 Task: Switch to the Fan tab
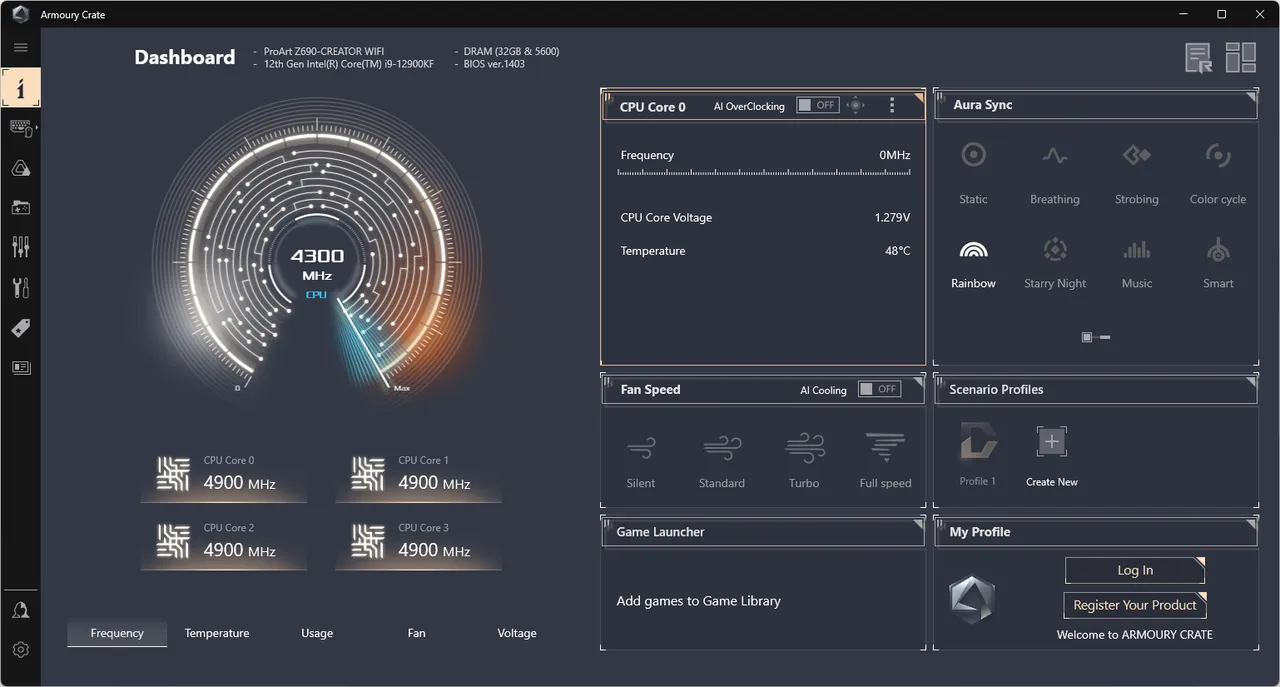[417, 633]
